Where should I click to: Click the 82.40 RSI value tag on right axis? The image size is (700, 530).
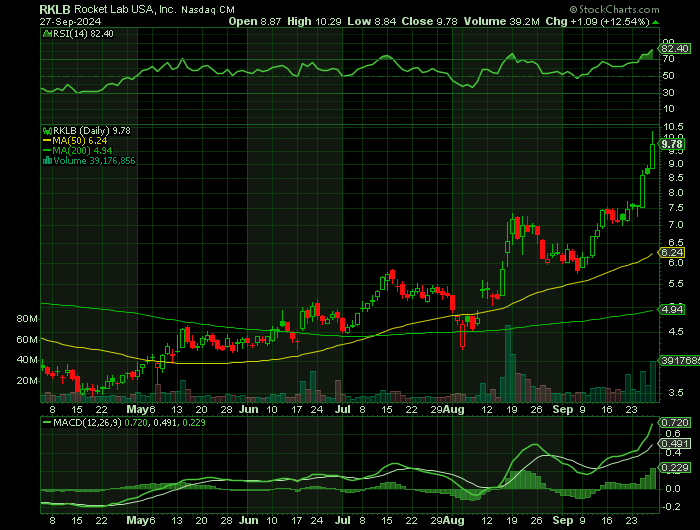(675, 48)
